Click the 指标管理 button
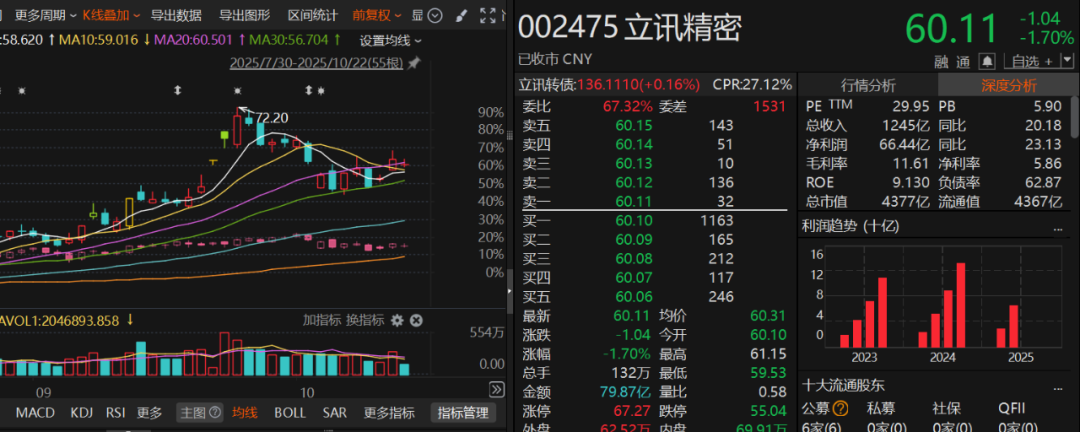The image size is (1080, 432). click(x=463, y=413)
